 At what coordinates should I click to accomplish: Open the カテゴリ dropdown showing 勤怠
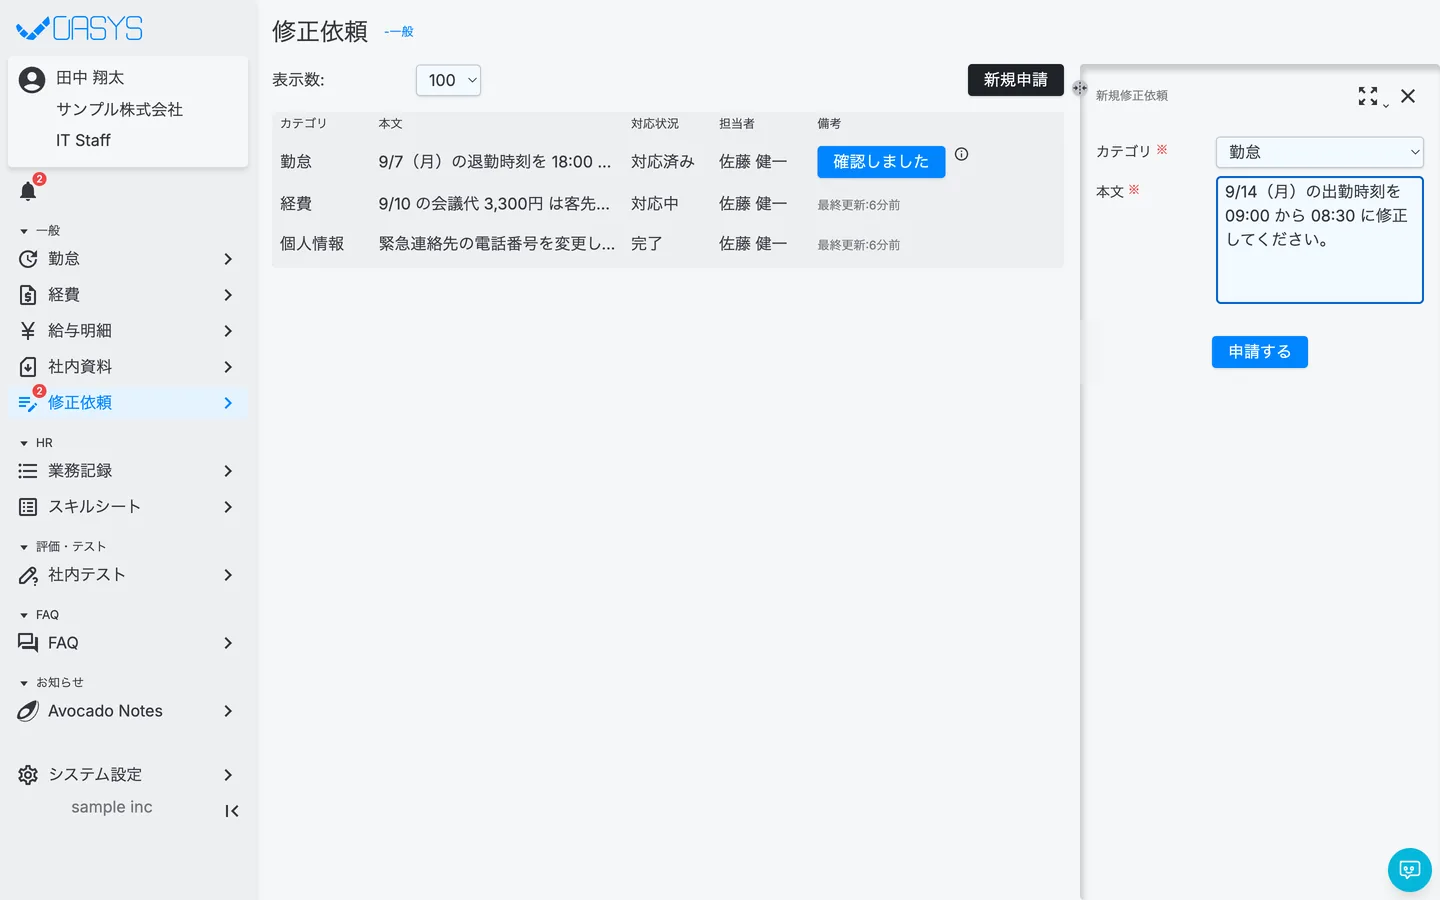pos(1320,152)
